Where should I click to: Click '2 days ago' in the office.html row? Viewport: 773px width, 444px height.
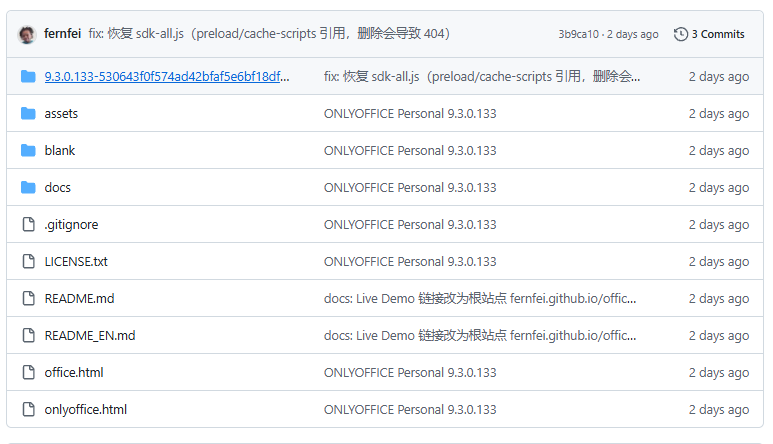click(719, 372)
